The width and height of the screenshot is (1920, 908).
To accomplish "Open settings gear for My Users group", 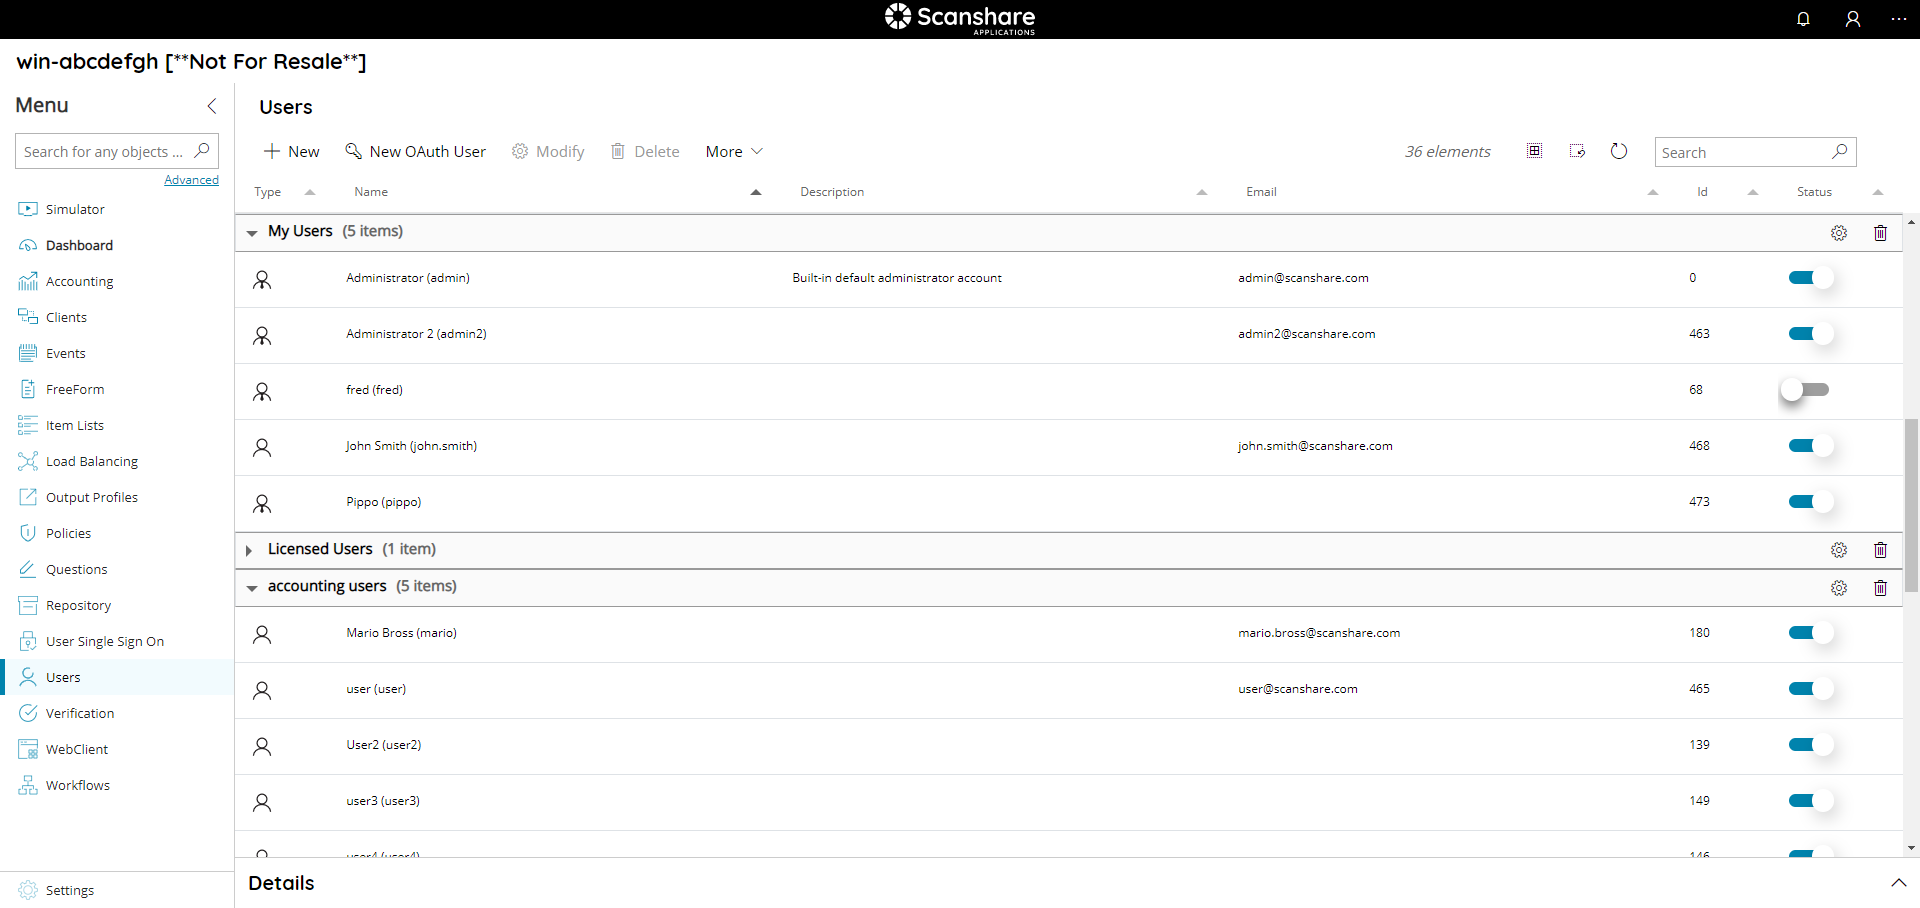I will point(1839,233).
